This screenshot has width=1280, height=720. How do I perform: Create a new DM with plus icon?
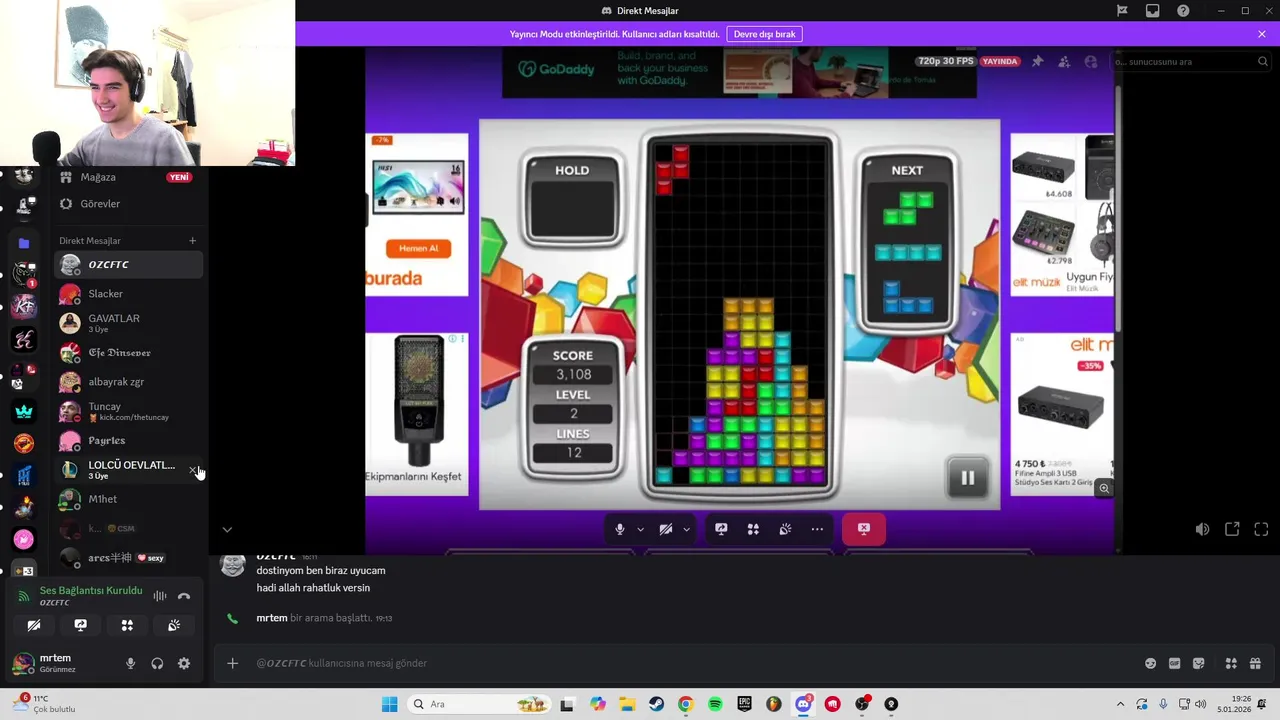(x=193, y=240)
